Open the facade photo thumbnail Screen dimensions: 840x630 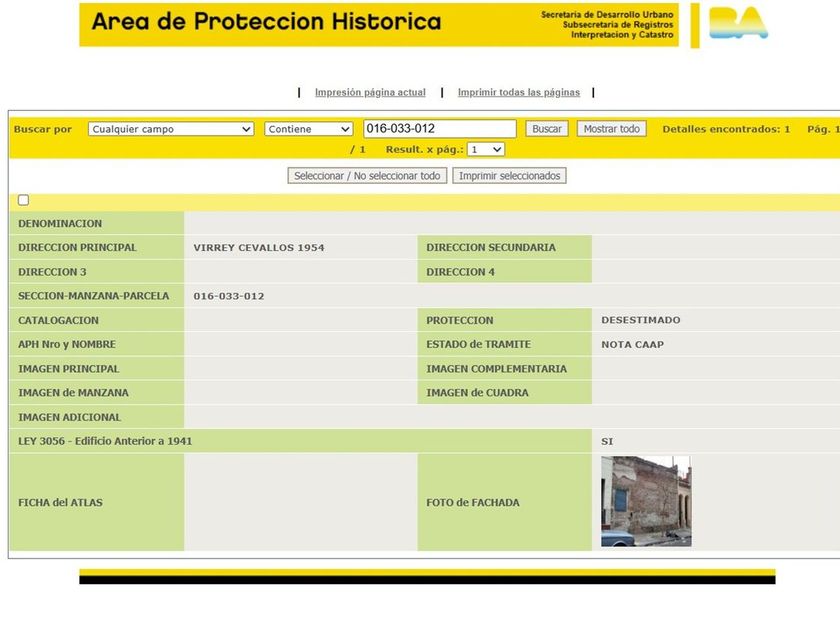pyautogui.click(x=645, y=501)
